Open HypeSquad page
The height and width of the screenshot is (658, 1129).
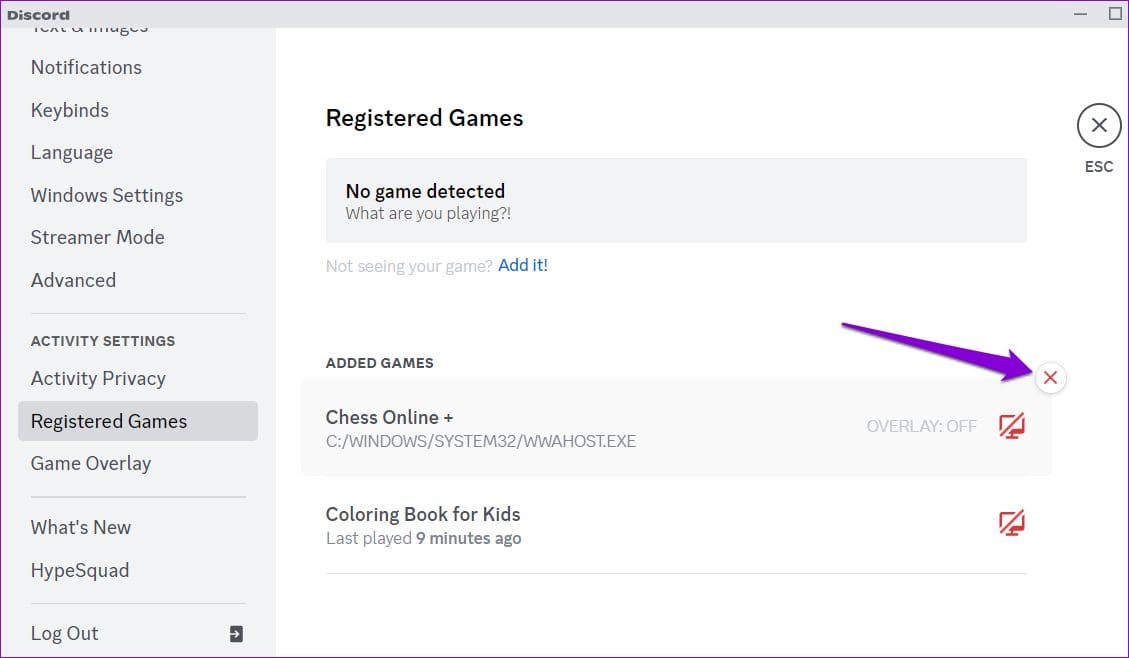click(80, 570)
